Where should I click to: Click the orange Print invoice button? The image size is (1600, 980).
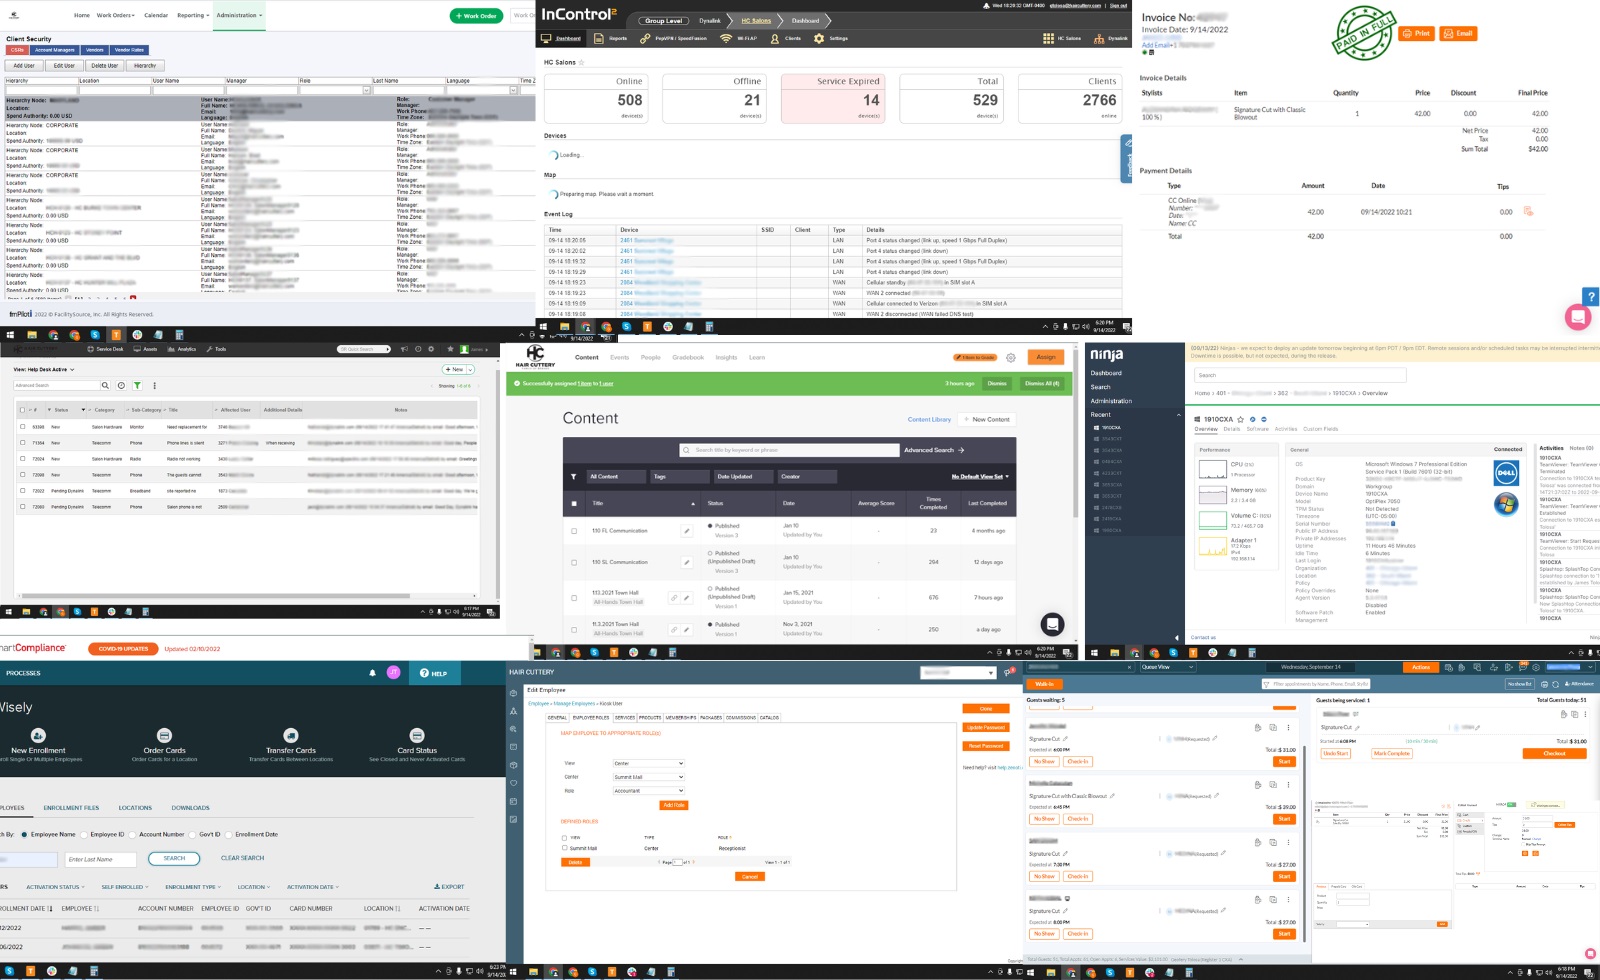click(1415, 33)
